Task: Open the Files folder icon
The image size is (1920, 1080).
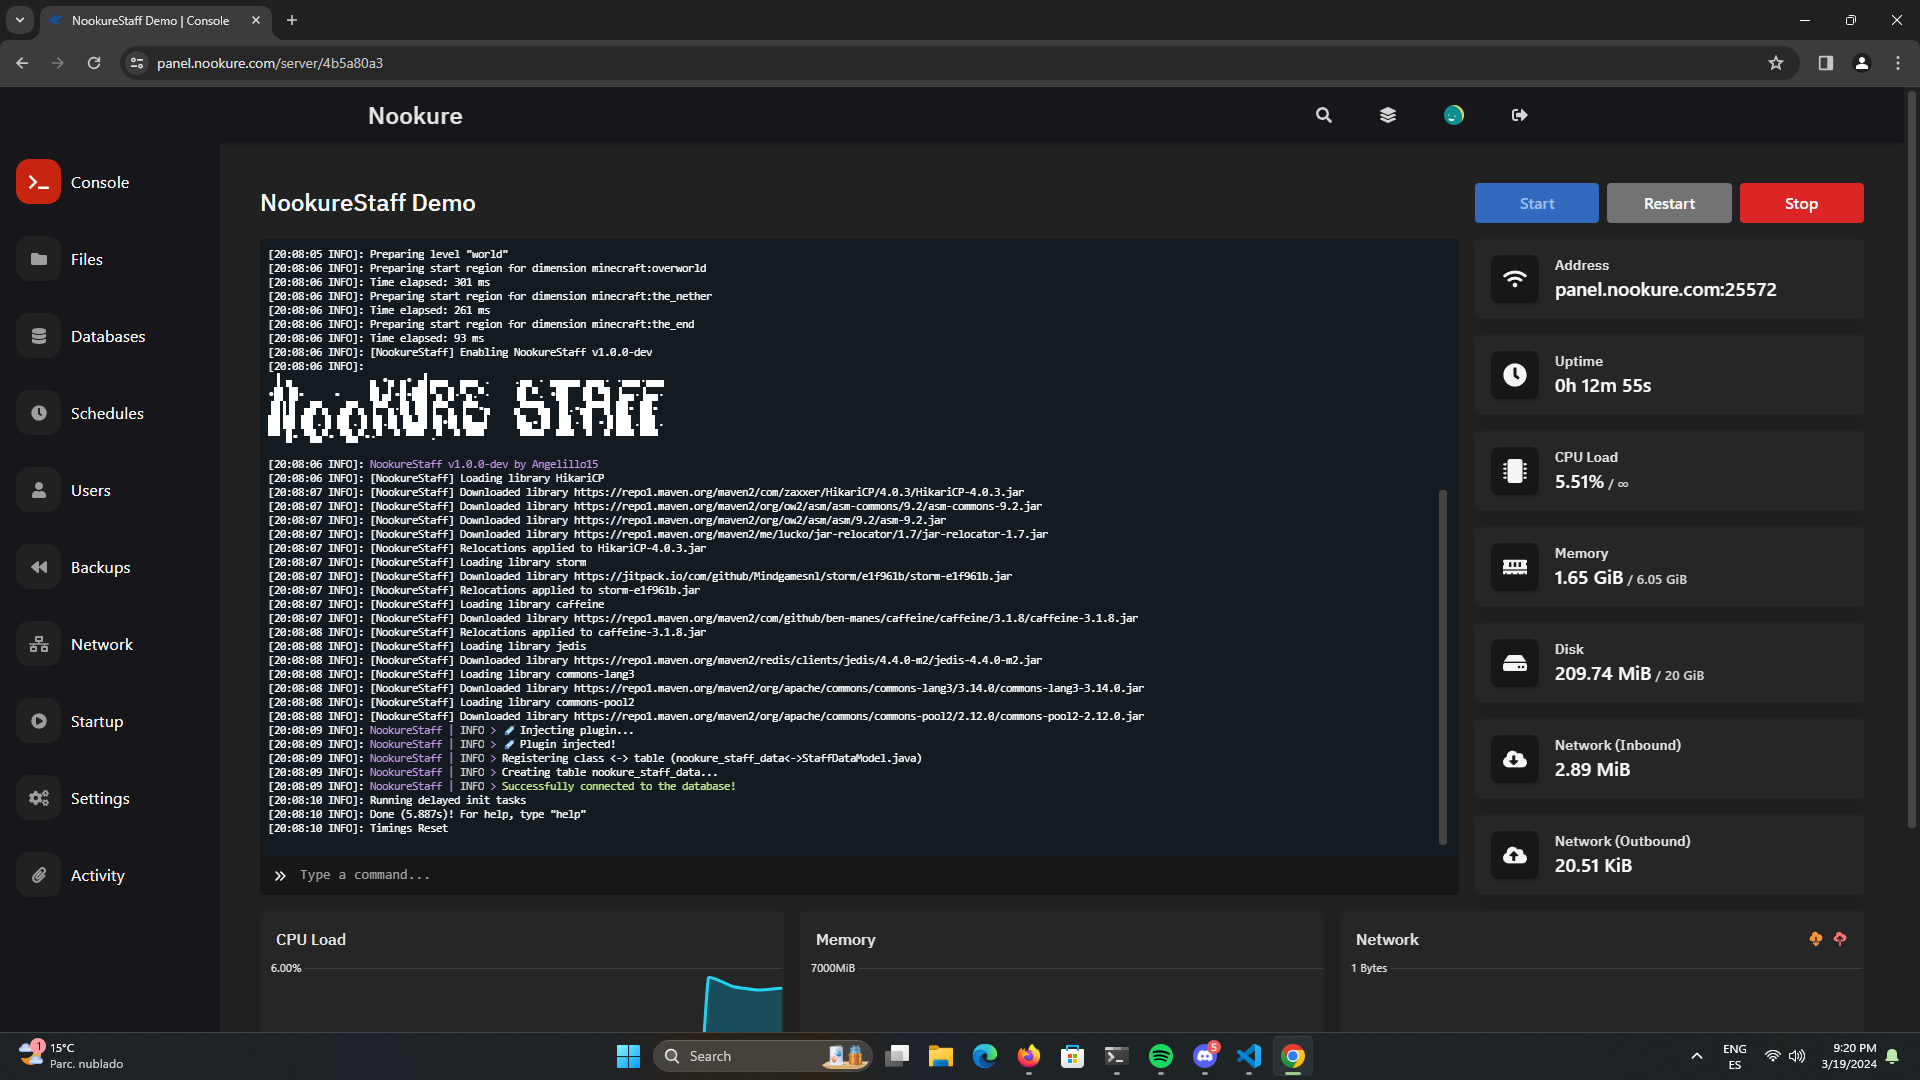Action: [x=38, y=259]
